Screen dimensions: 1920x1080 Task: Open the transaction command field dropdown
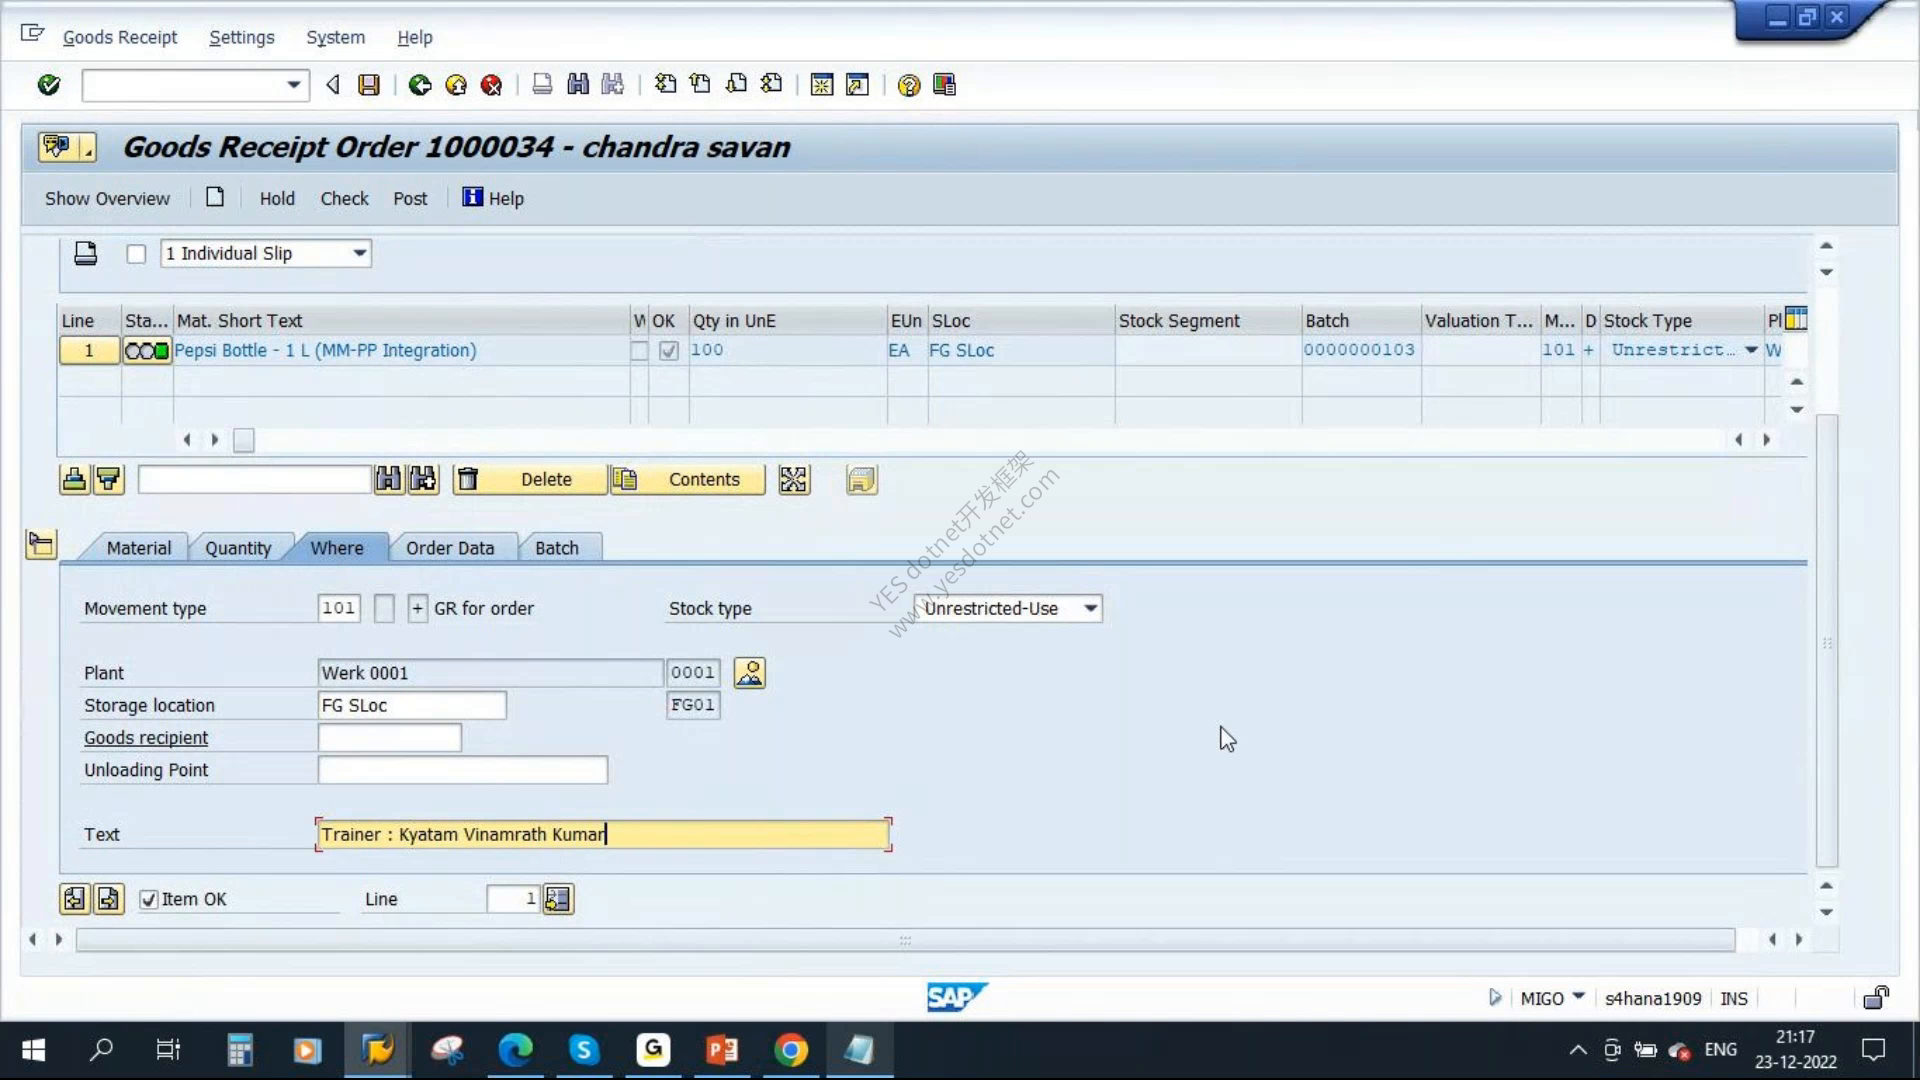pyautogui.click(x=293, y=85)
